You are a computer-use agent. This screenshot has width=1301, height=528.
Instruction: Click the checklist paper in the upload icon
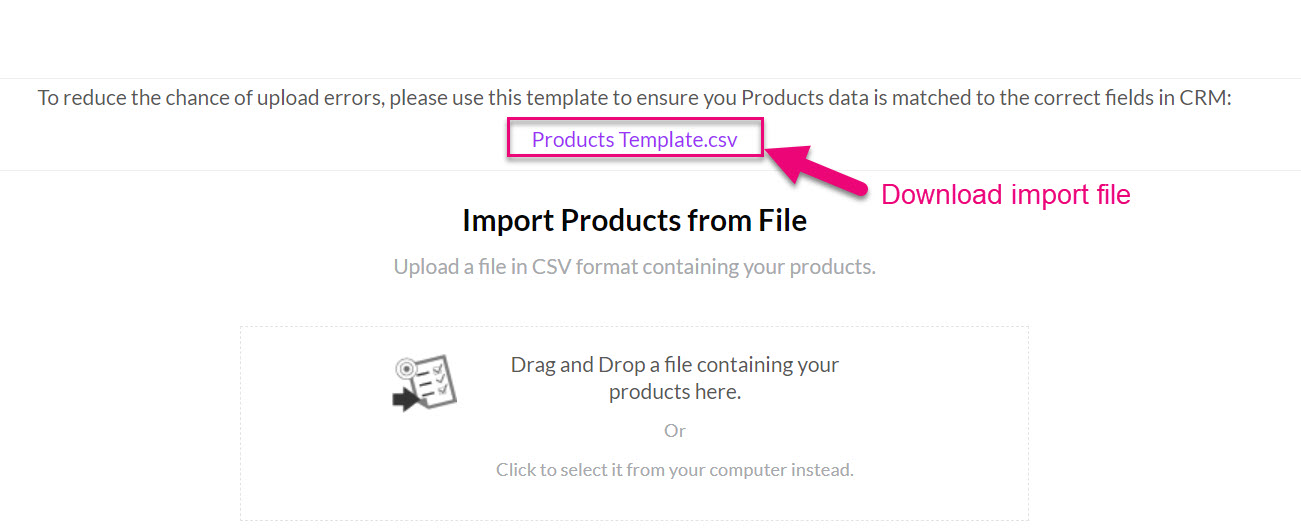(x=435, y=380)
